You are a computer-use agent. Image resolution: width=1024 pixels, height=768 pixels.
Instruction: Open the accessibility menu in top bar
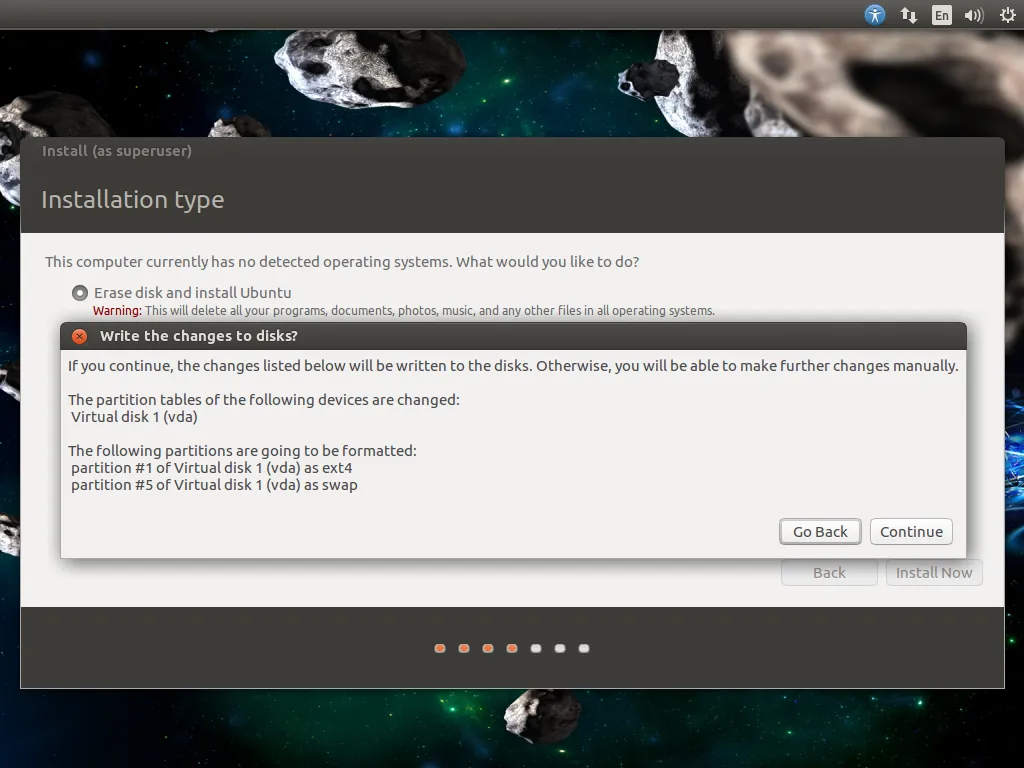pyautogui.click(x=875, y=15)
